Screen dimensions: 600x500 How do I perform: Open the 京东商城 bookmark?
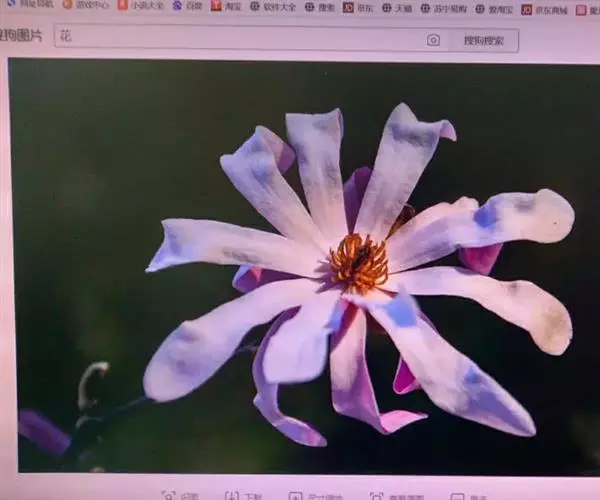[544, 10]
